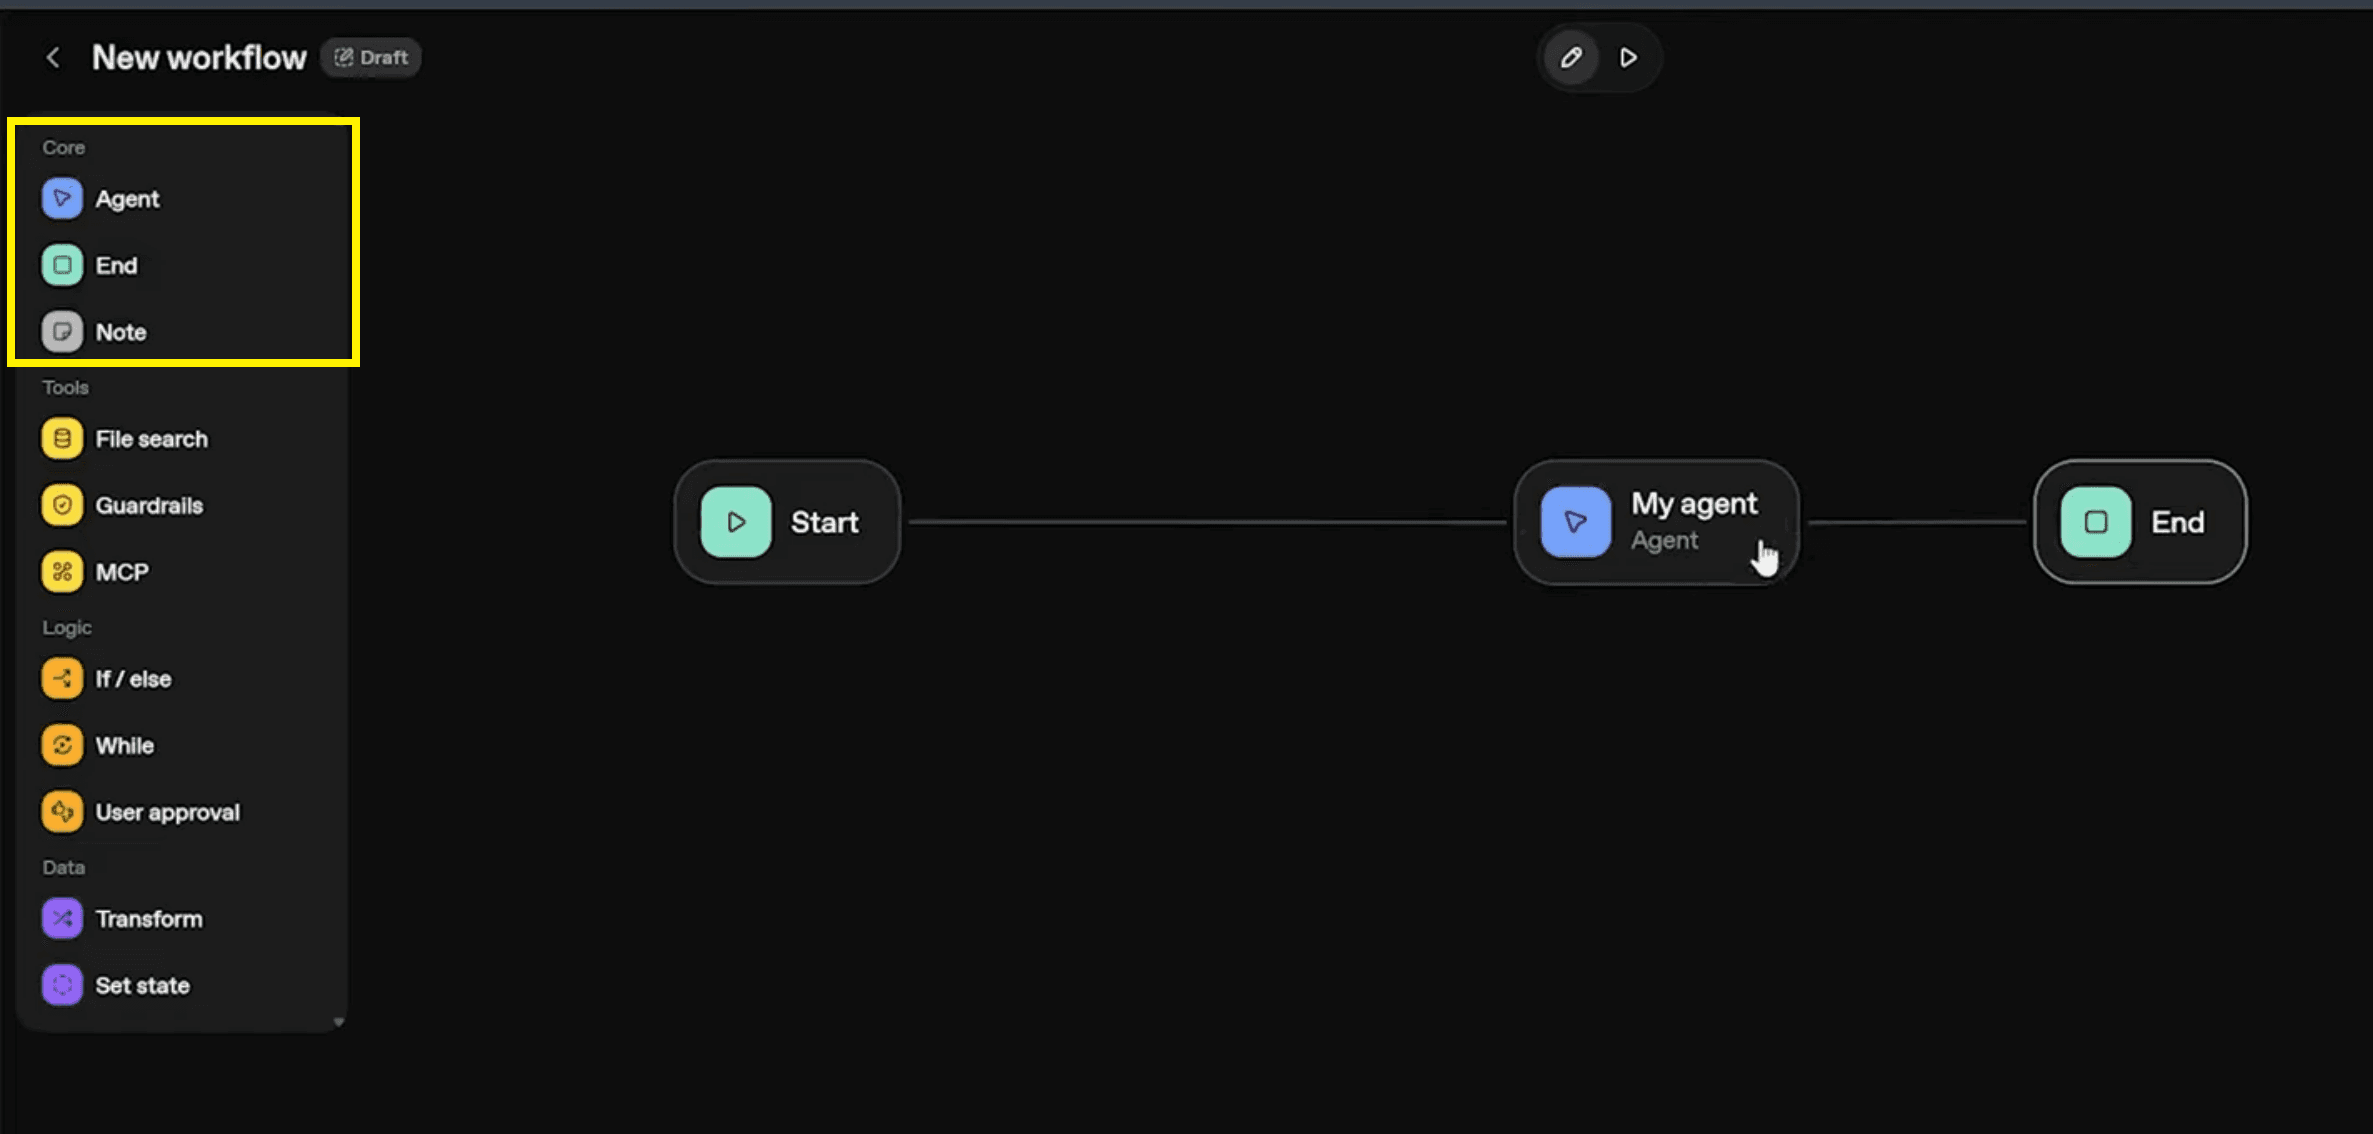Pick the While loop node
This screenshot has height=1134, width=2373.
pos(124,746)
